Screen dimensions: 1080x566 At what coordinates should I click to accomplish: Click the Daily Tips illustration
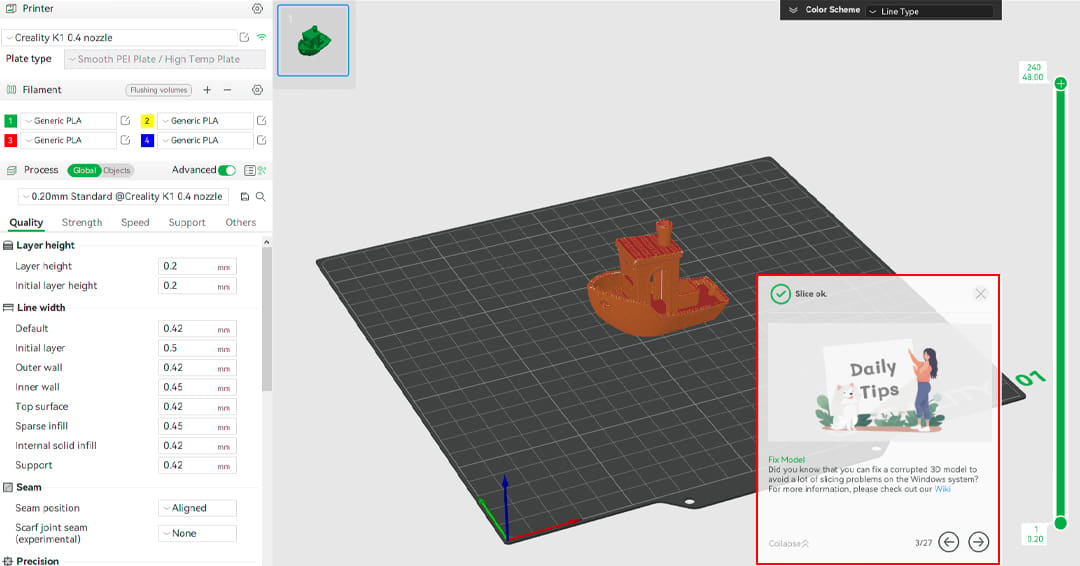pyautogui.click(x=880, y=383)
